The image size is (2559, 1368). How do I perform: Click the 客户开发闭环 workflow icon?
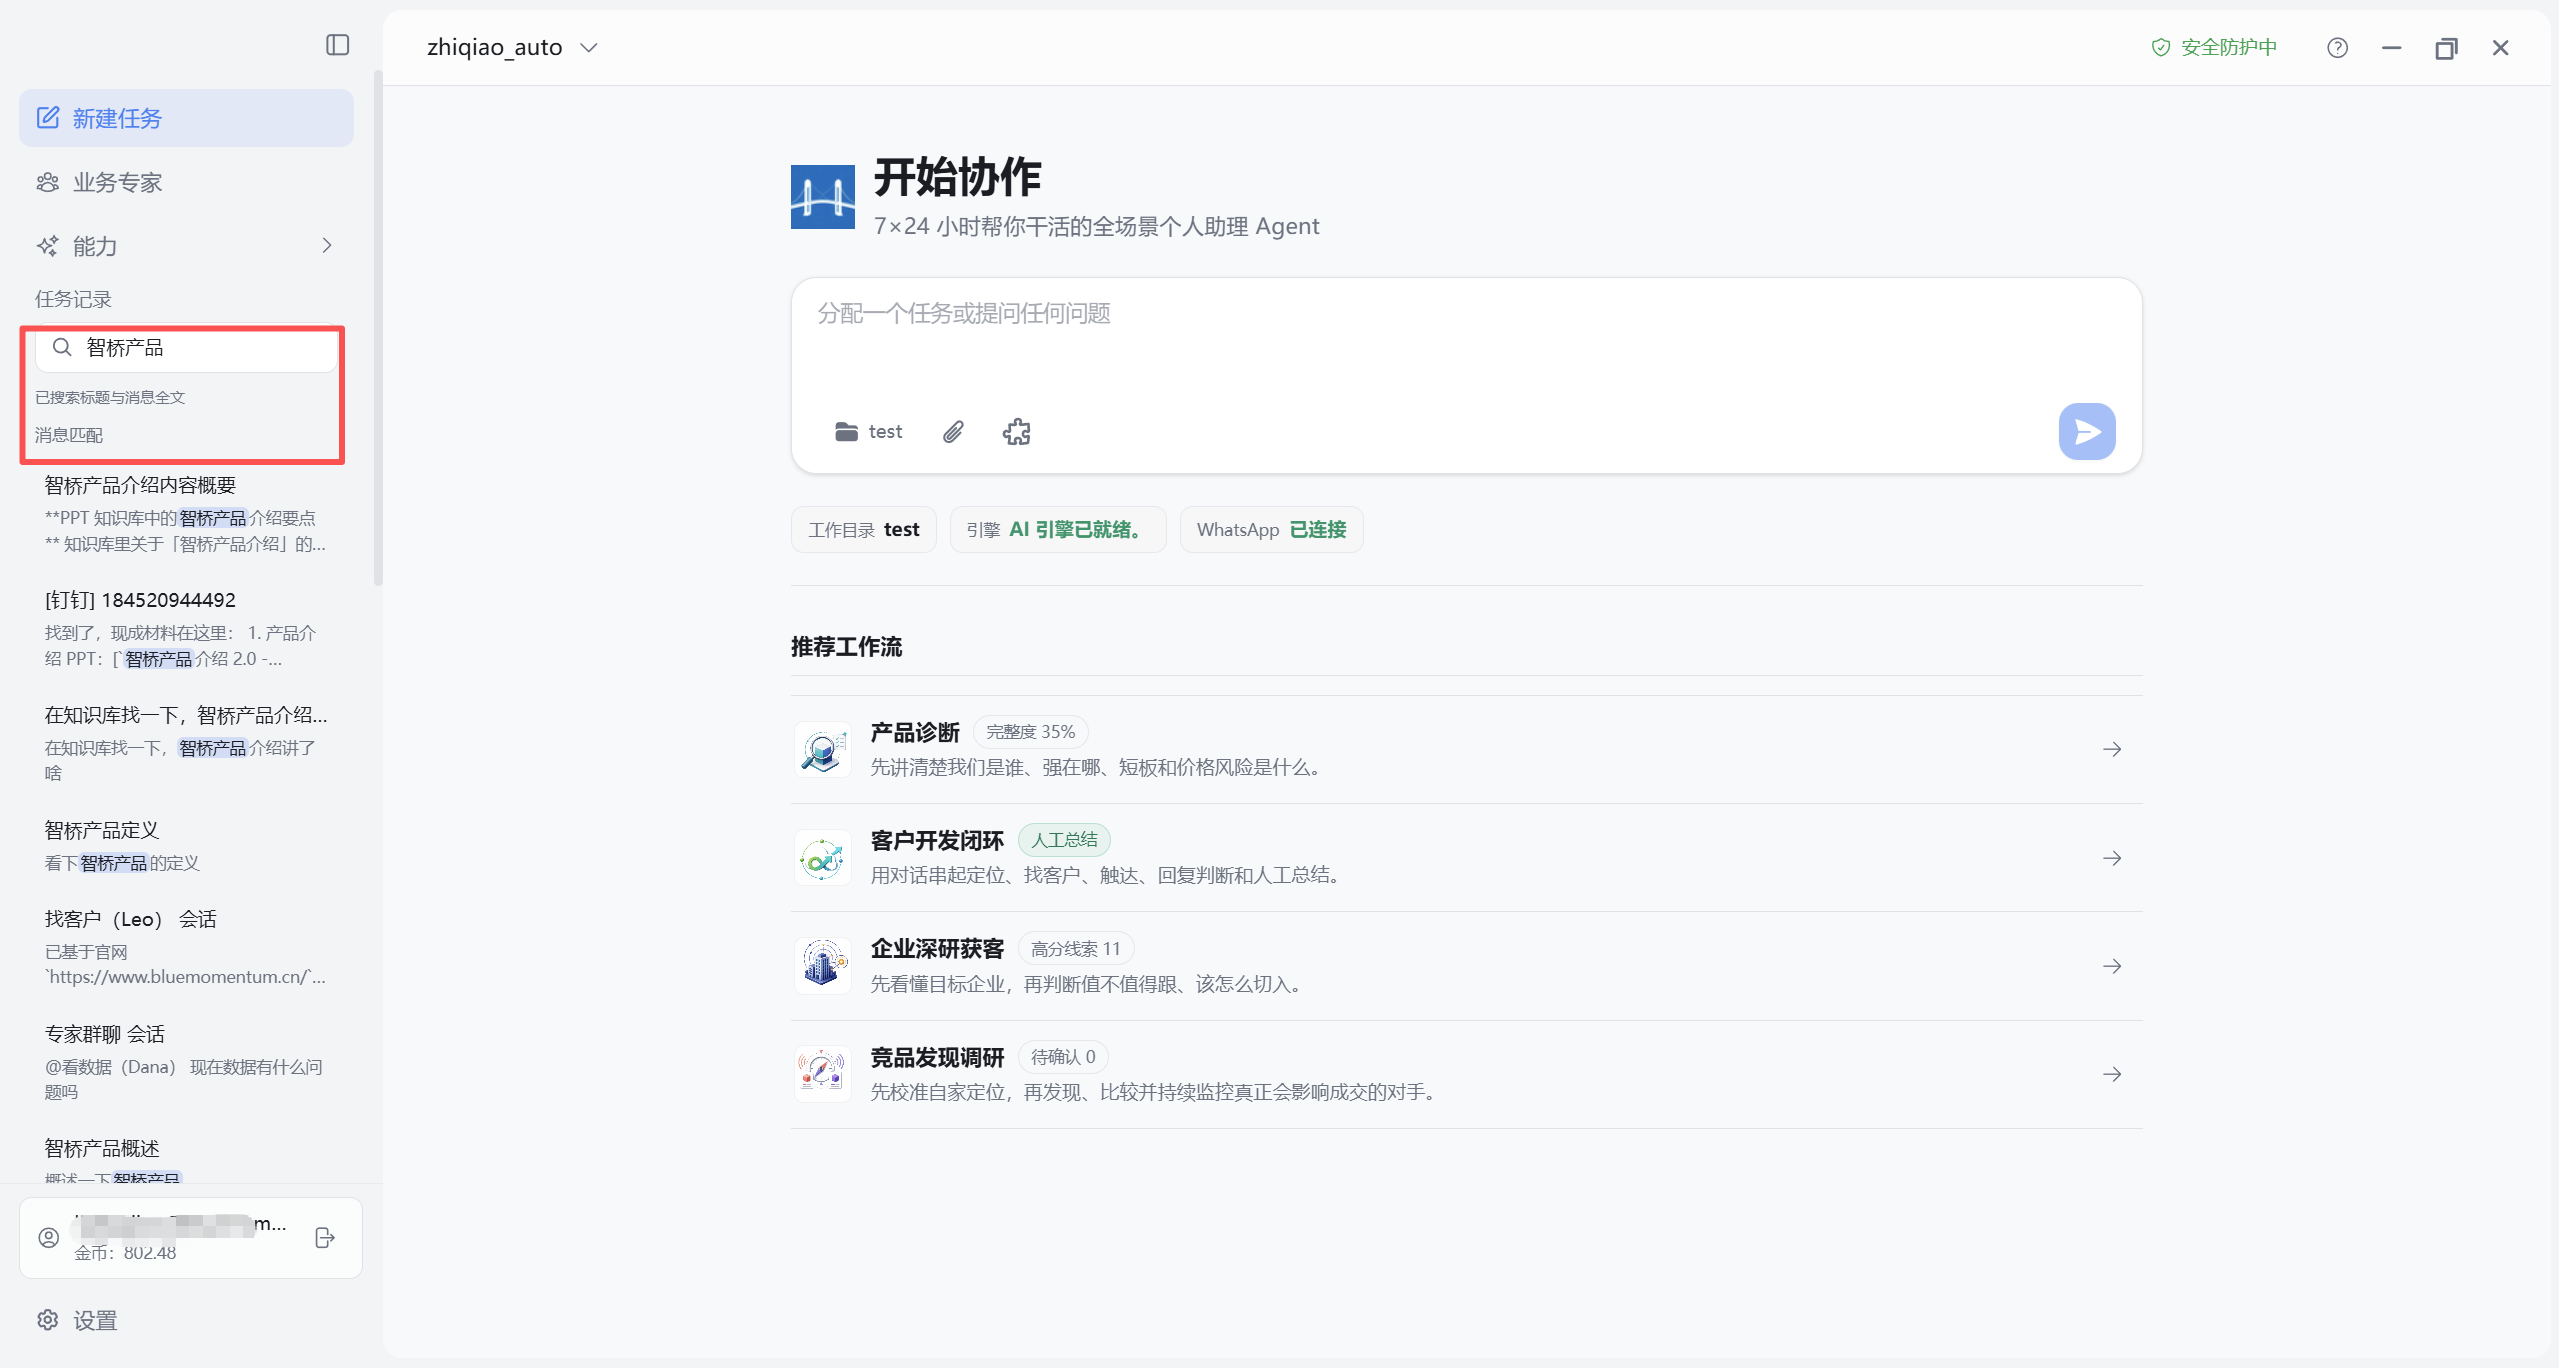[x=823, y=858]
